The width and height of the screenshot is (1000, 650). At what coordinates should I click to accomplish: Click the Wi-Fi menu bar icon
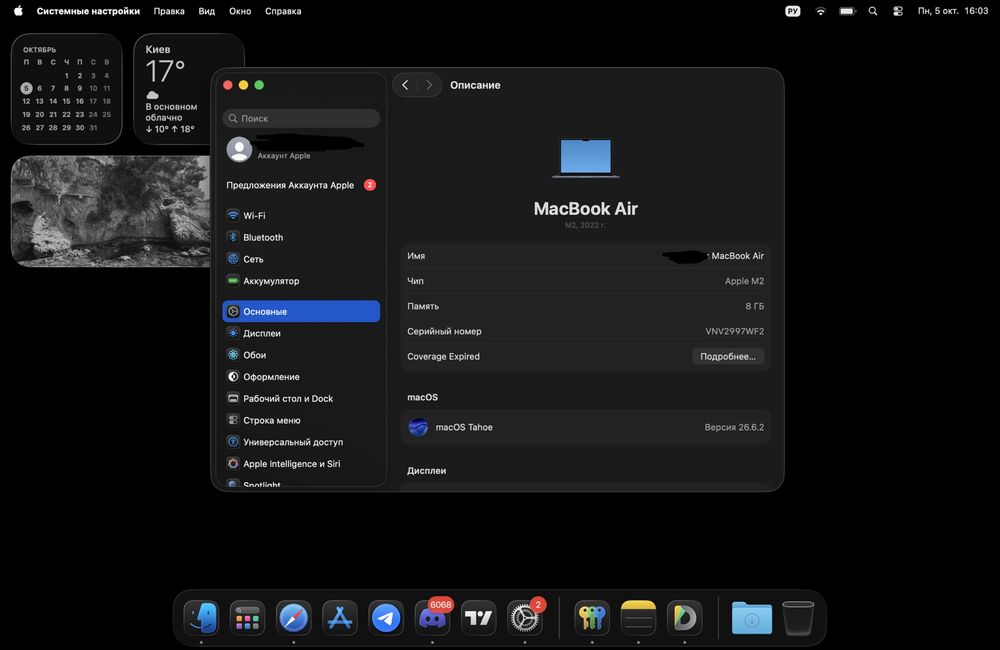coord(821,11)
